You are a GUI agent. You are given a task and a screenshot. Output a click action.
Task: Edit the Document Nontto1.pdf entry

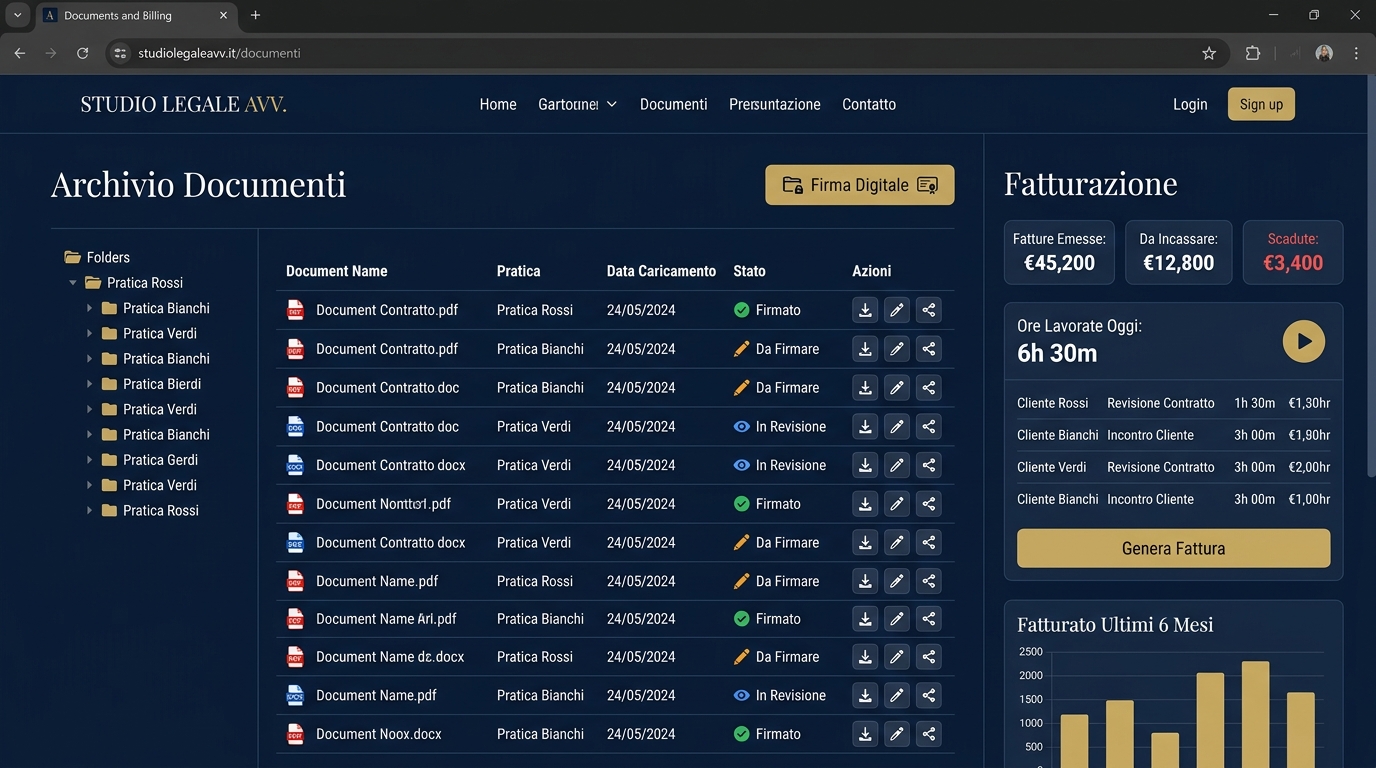pyautogui.click(x=897, y=504)
